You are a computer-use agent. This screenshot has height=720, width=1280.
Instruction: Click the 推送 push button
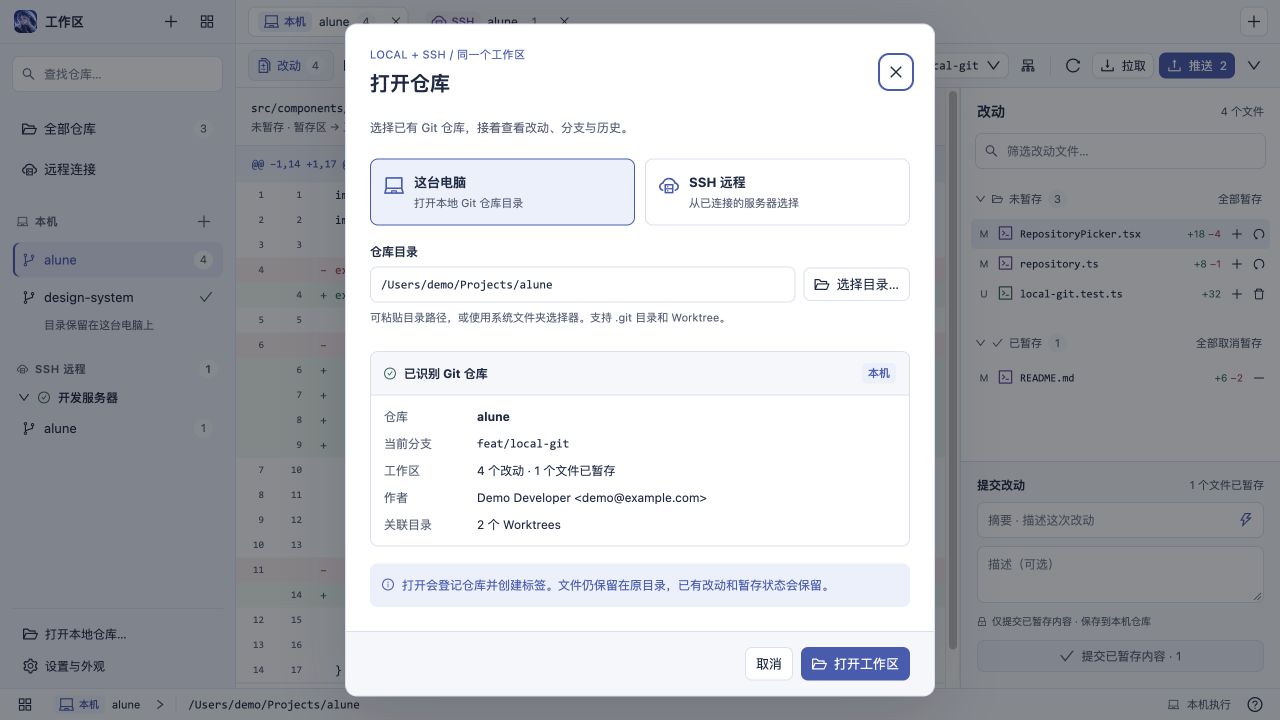pyautogui.click(x=1198, y=65)
